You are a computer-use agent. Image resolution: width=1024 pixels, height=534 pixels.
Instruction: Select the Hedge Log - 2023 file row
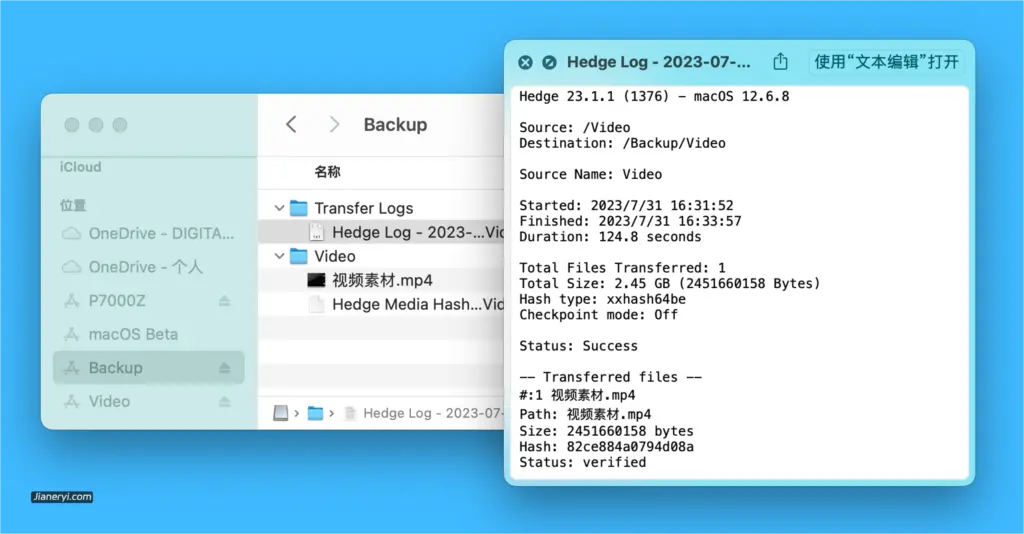click(x=381, y=232)
